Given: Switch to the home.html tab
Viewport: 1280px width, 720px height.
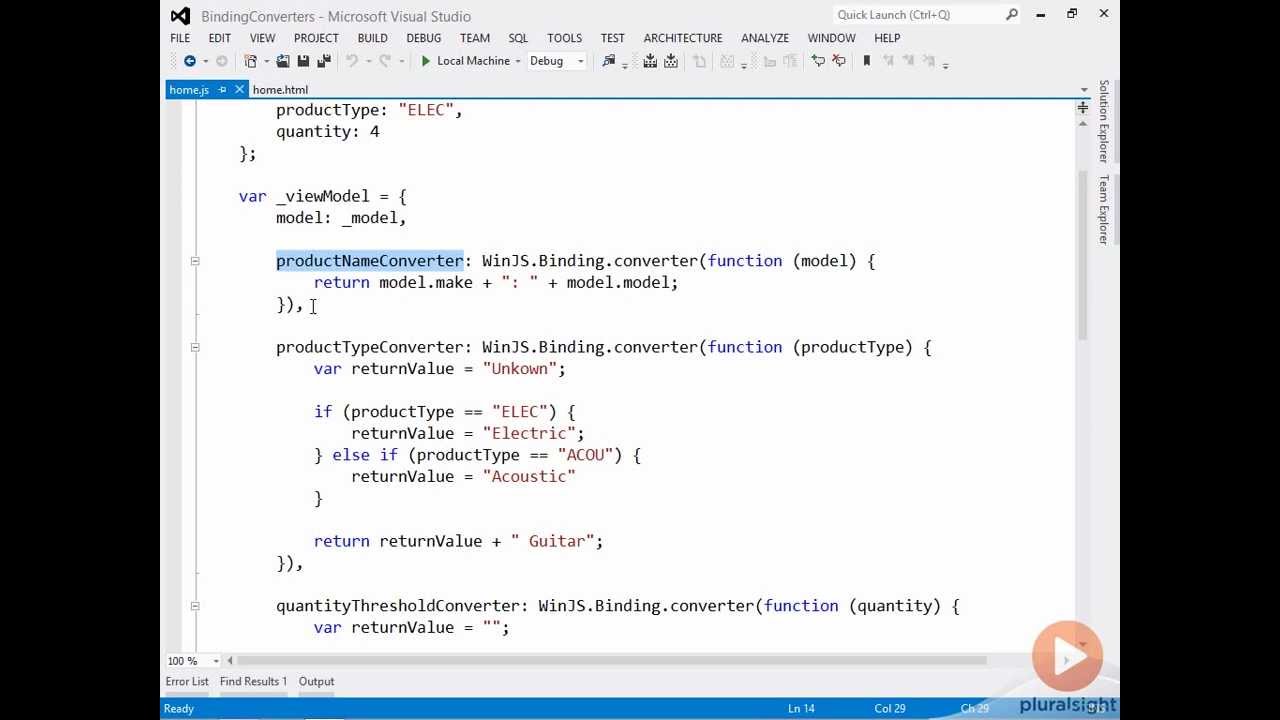Looking at the screenshot, I should tap(280, 90).
